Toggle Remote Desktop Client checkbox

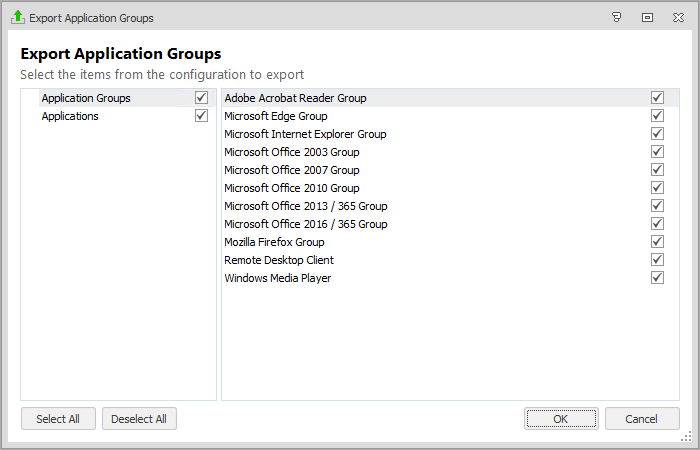657,260
